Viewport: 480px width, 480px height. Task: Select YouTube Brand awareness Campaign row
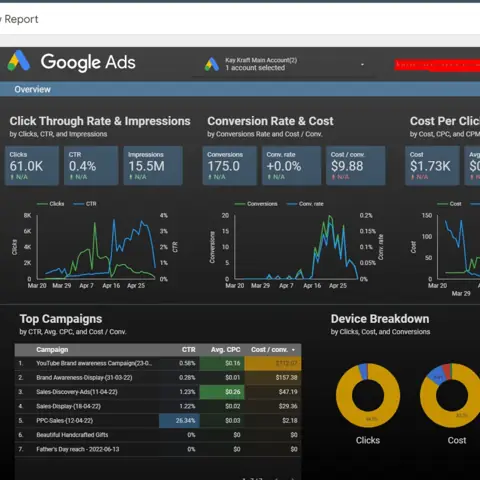(158, 363)
